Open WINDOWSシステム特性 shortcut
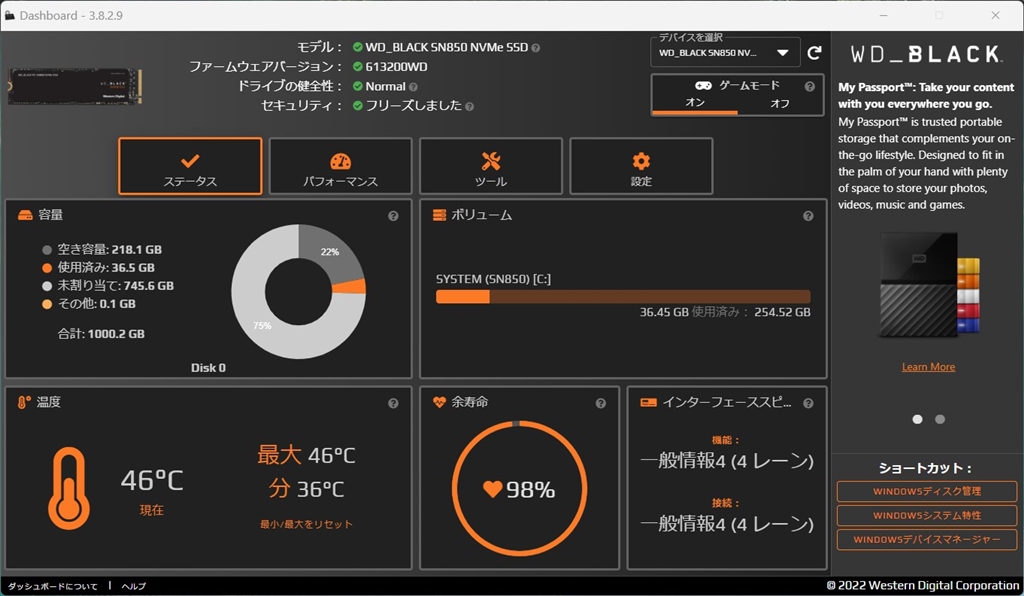Viewport: 1024px width, 596px height. point(927,516)
